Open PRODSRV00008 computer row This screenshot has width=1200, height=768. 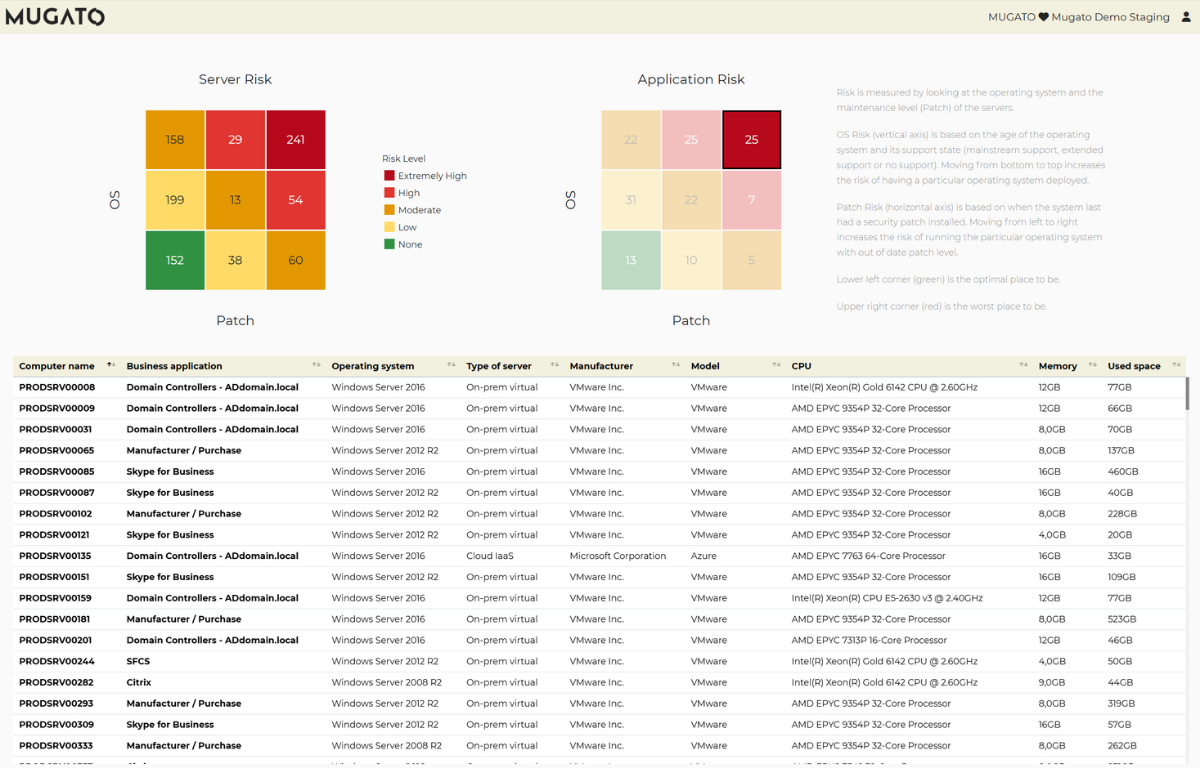[x=57, y=387]
